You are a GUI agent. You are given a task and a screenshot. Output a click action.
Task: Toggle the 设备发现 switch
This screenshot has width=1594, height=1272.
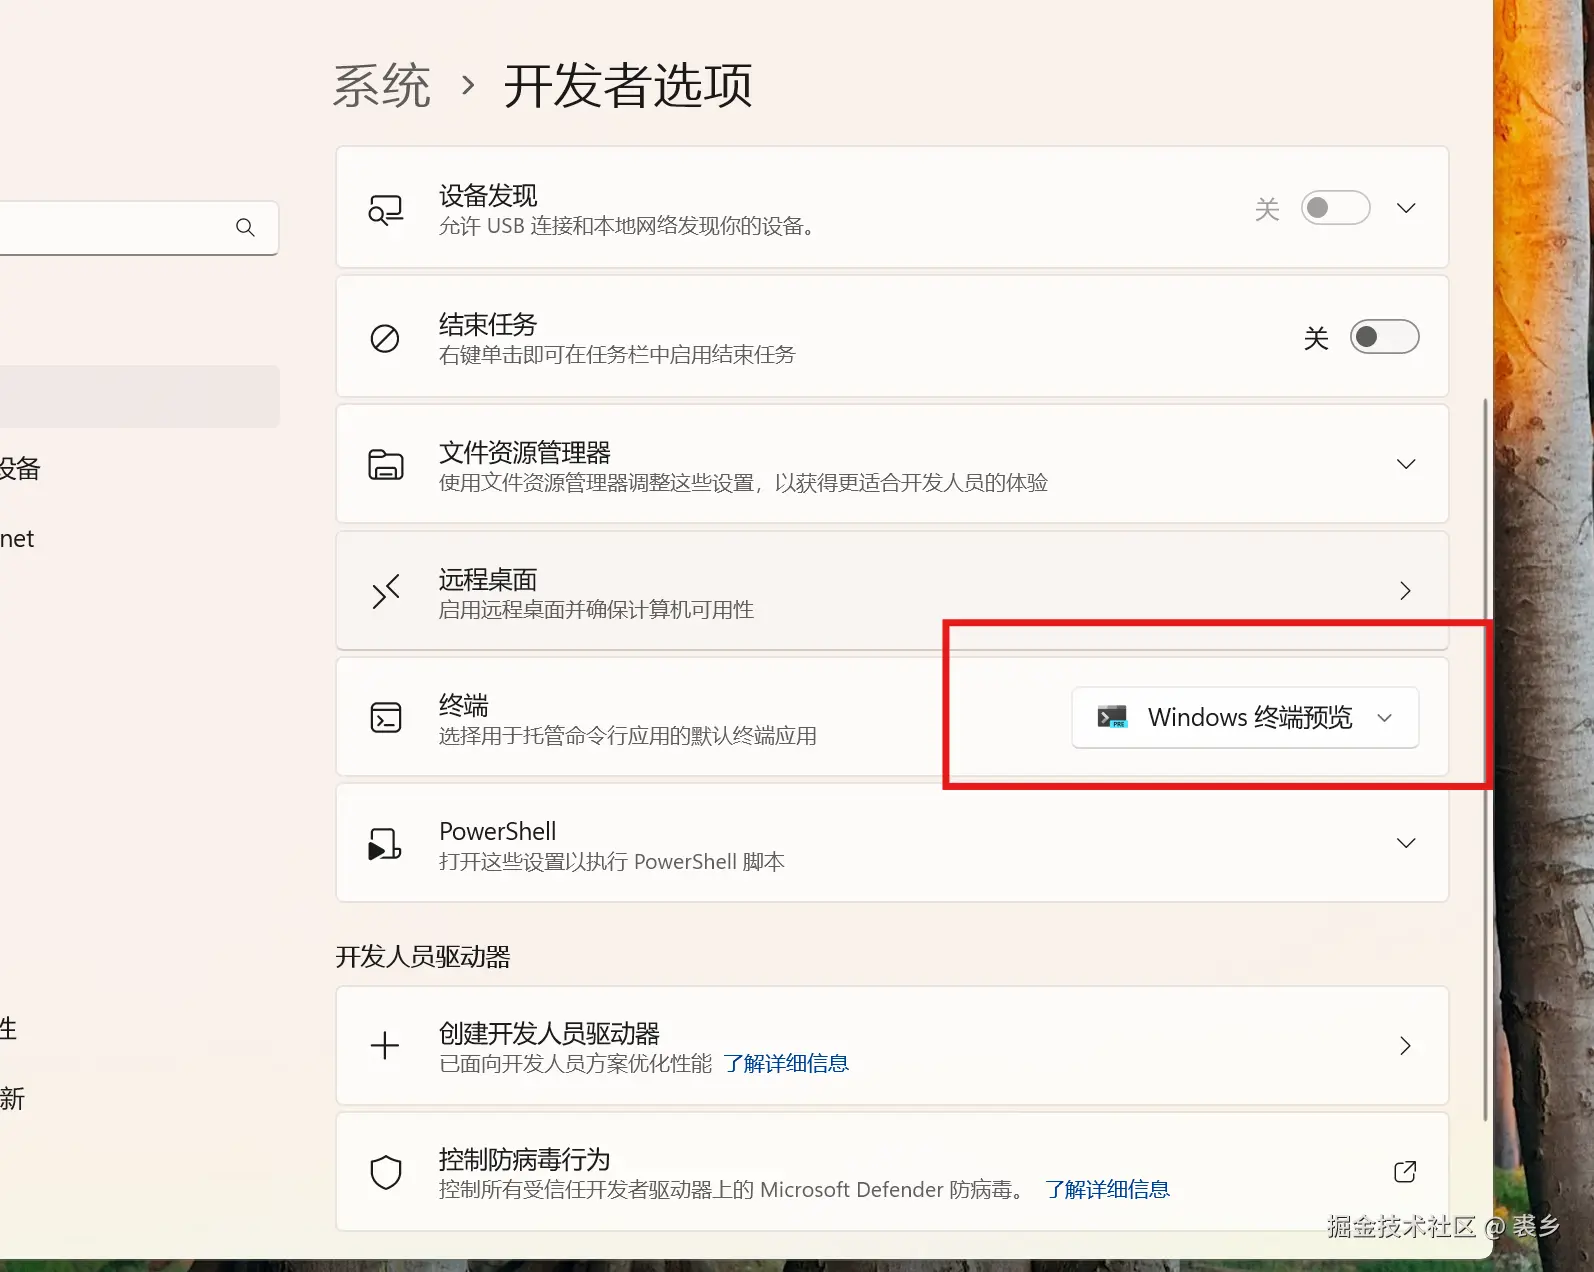click(1336, 208)
